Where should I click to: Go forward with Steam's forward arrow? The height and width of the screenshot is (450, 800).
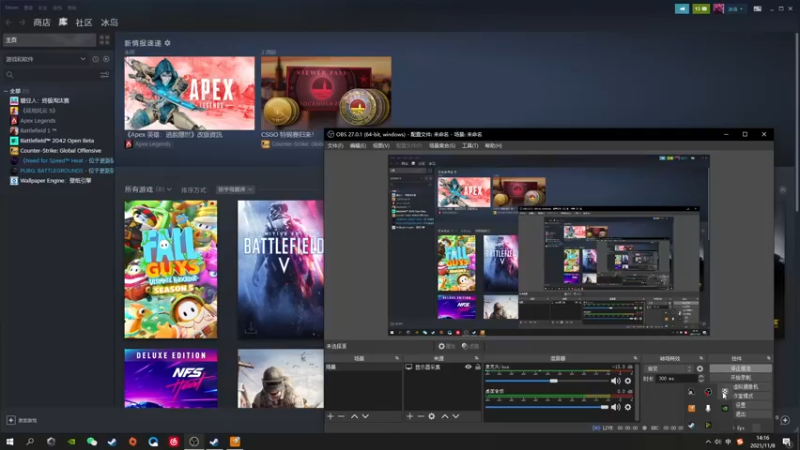point(22,22)
